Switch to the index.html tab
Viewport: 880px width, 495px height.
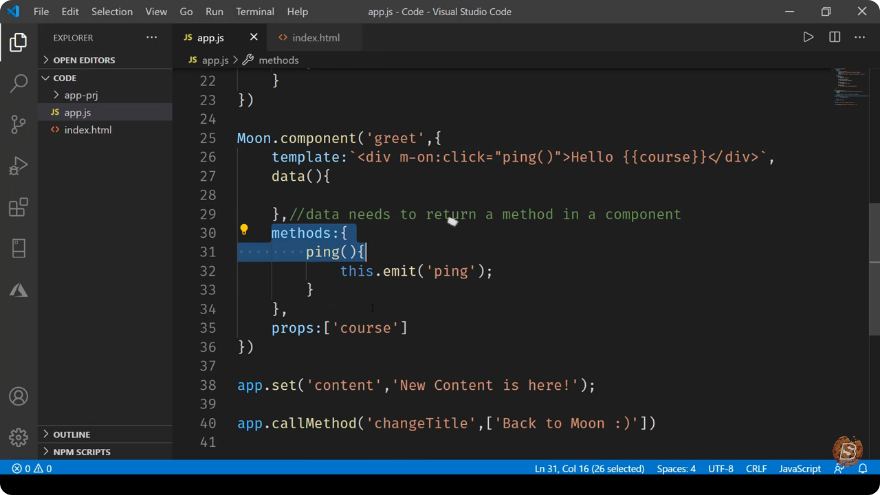click(315, 38)
